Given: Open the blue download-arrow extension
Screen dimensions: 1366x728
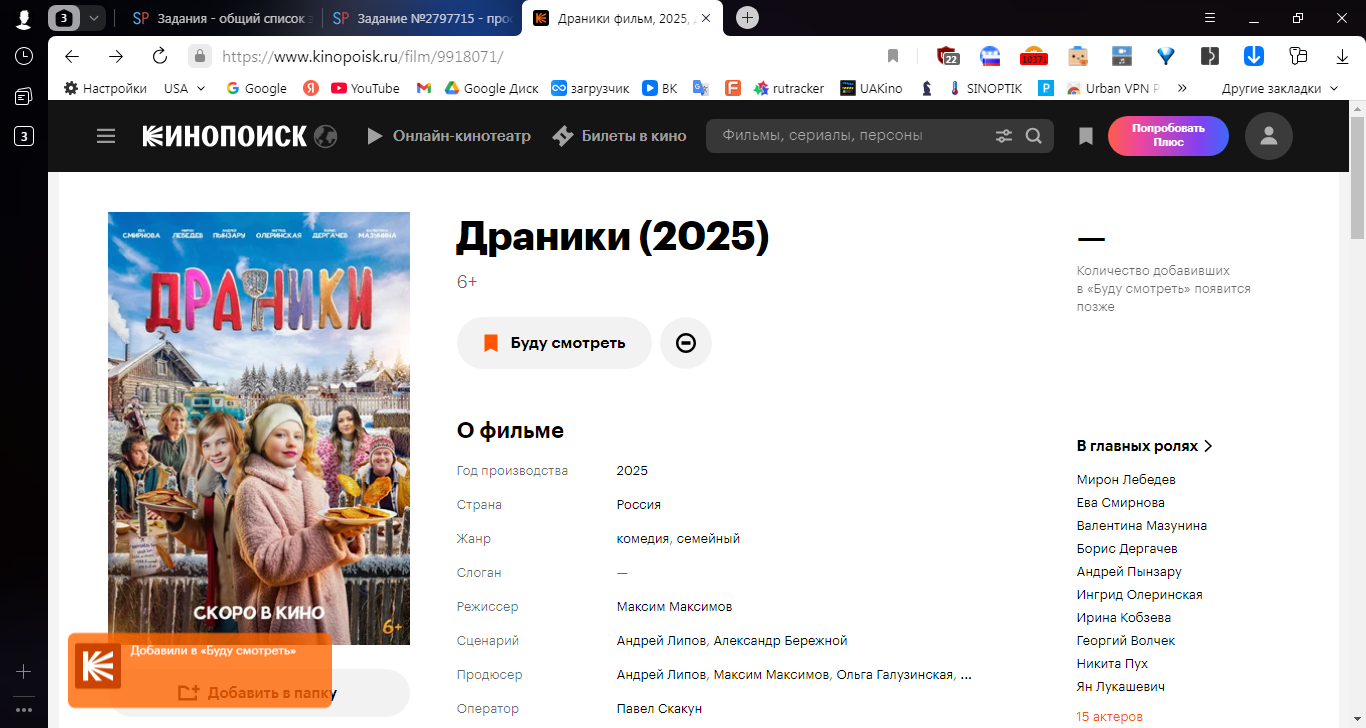Looking at the screenshot, I should pyautogui.click(x=1254, y=56).
